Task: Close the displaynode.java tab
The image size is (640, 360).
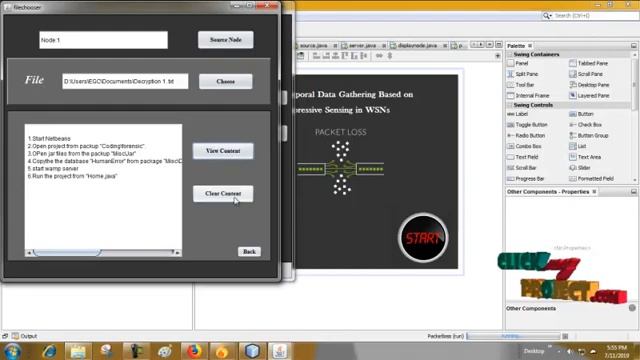Action: [x=445, y=46]
